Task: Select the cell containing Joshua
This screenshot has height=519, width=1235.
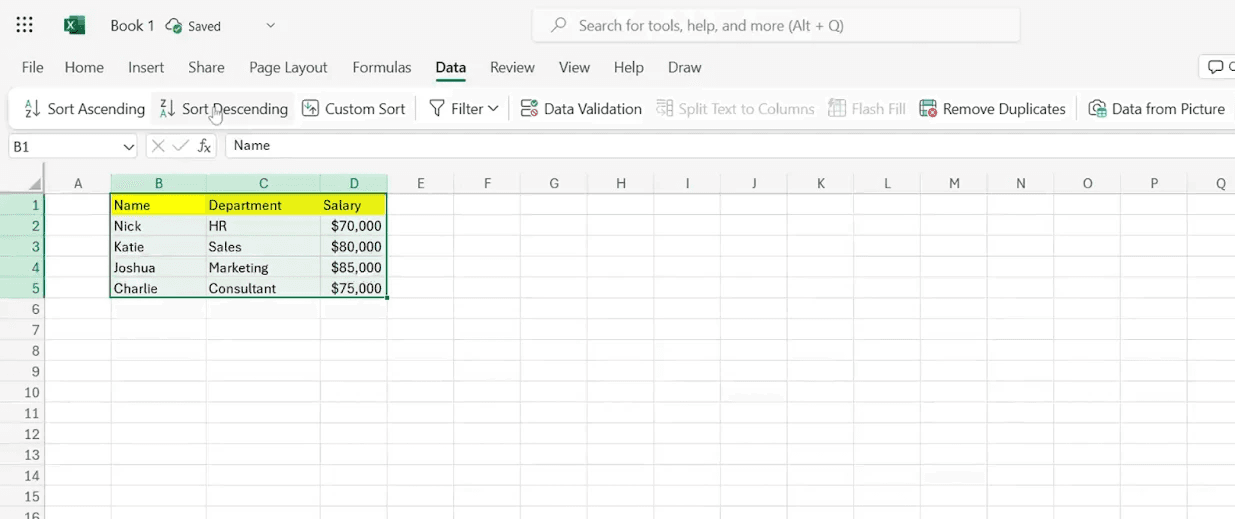Action: (158, 268)
